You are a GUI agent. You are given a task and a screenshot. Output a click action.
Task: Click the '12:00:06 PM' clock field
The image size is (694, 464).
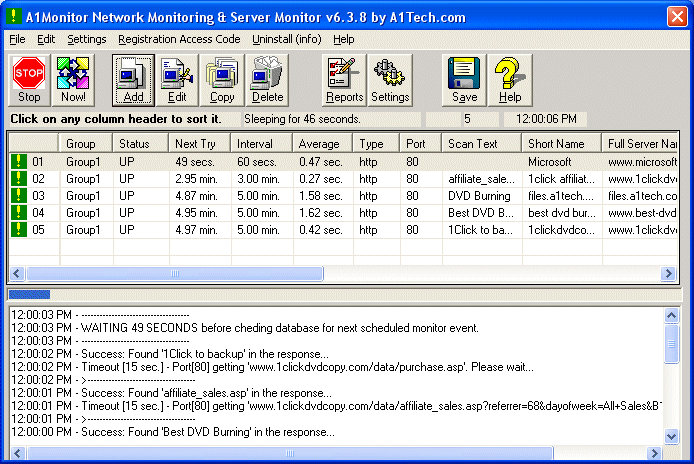(546, 119)
